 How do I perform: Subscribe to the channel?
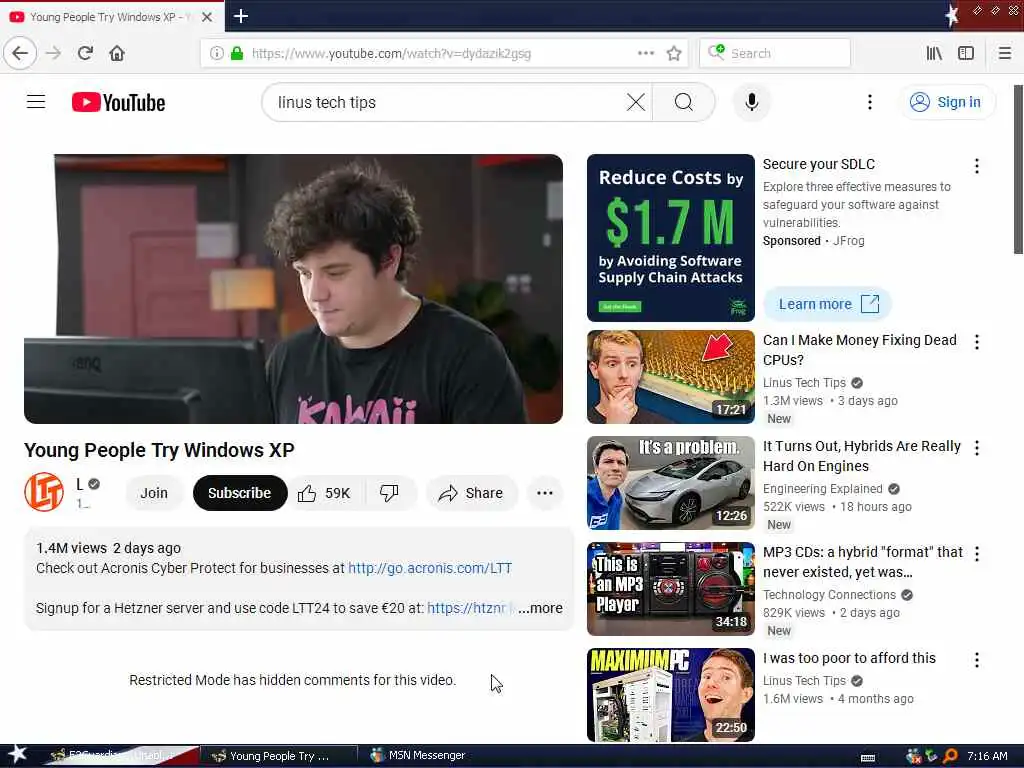[x=240, y=493]
